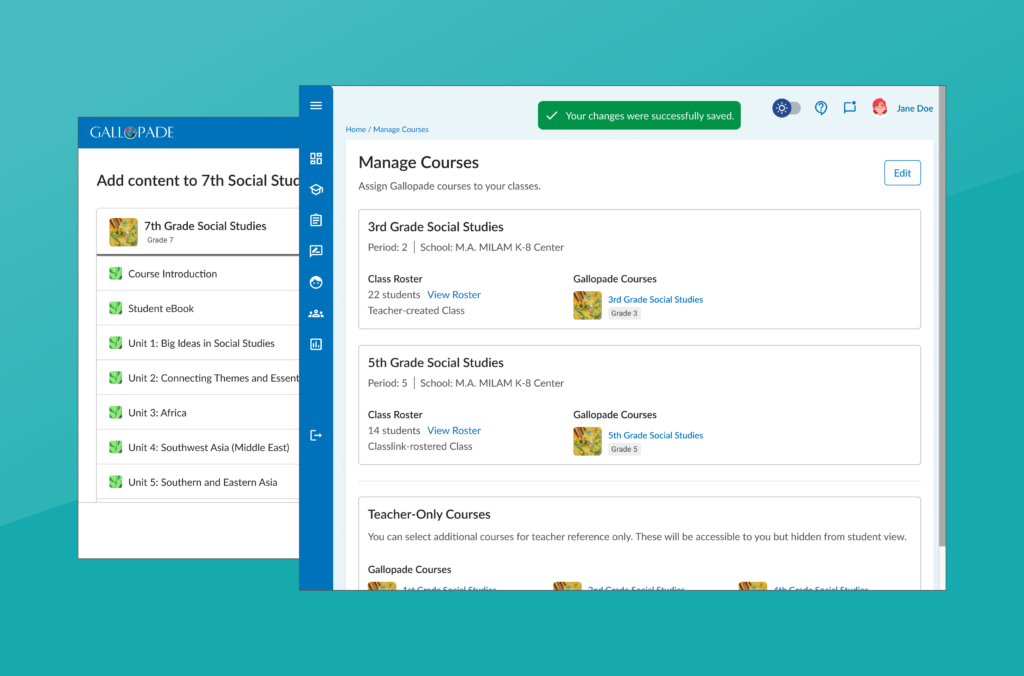Click the Manage Courses page scrollbar
The image size is (1024, 676).
942,317
